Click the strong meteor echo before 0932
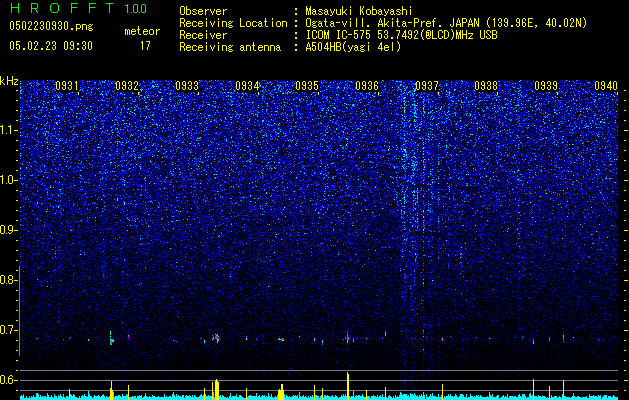 (x=111, y=339)
